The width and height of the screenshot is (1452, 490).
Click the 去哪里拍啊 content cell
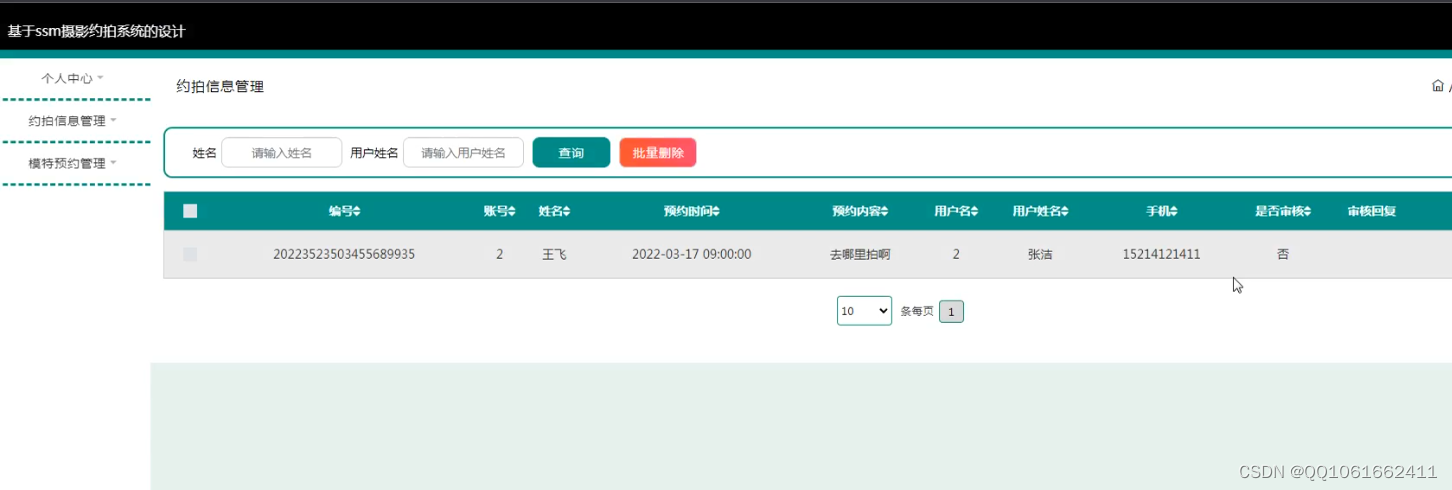[860, 255]
